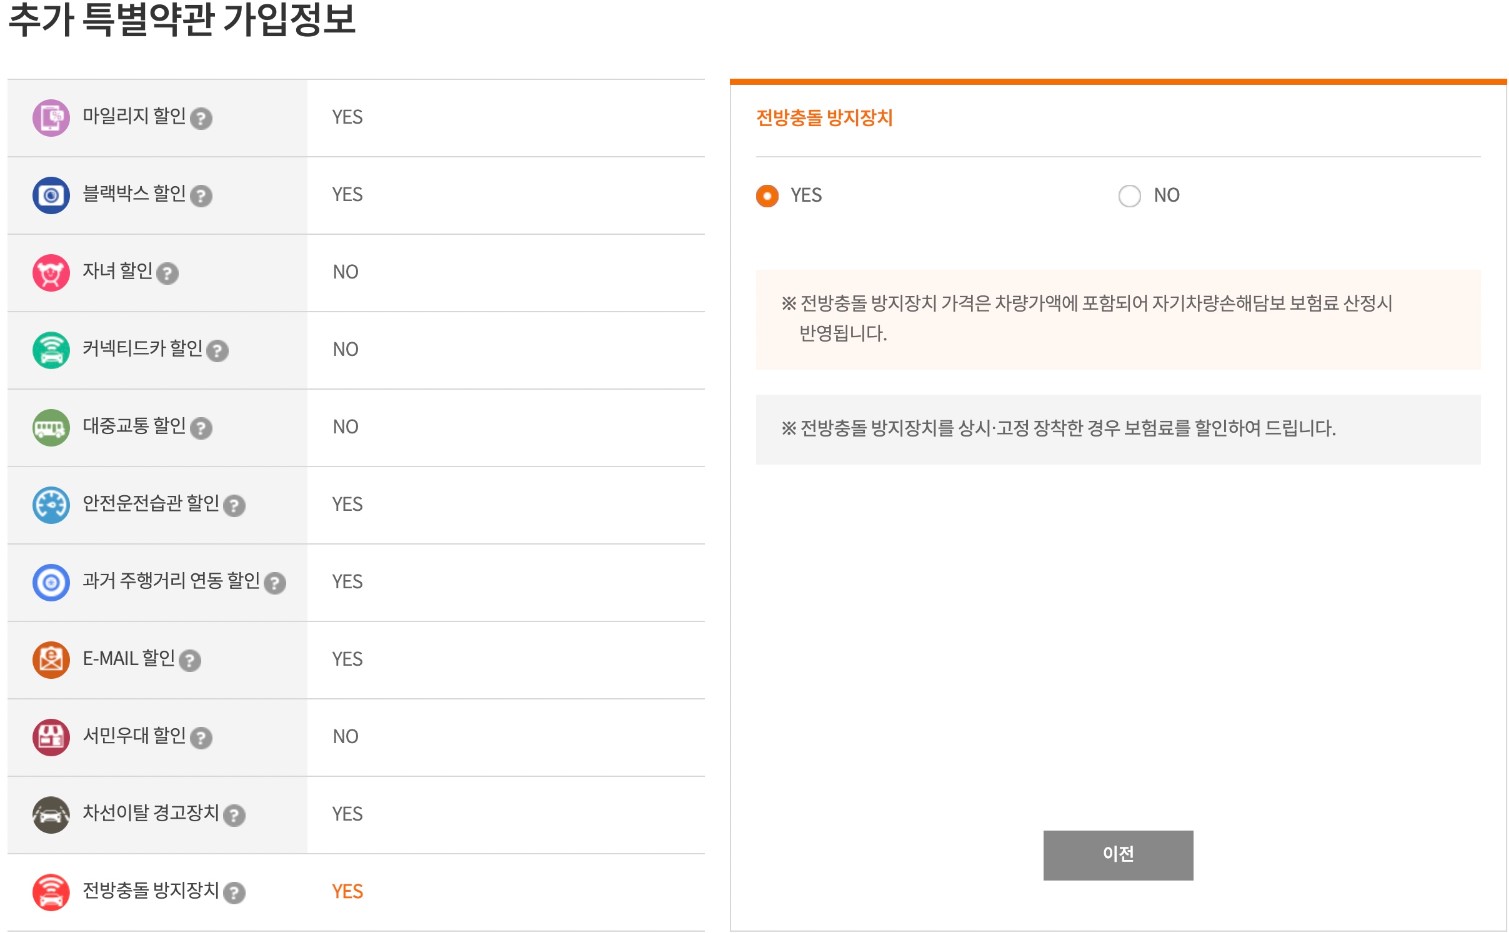
Task: Open help for 안전운전습관 할인
Action: coord(235,506)
